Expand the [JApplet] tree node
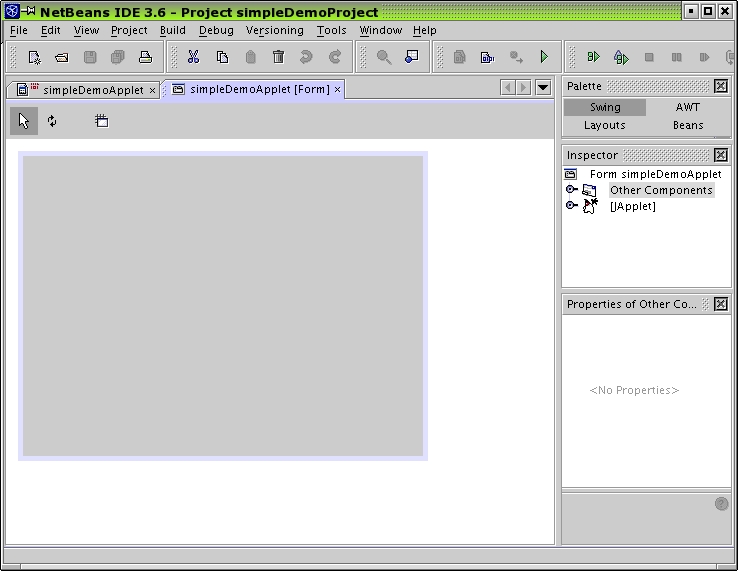 pos(571,206)
